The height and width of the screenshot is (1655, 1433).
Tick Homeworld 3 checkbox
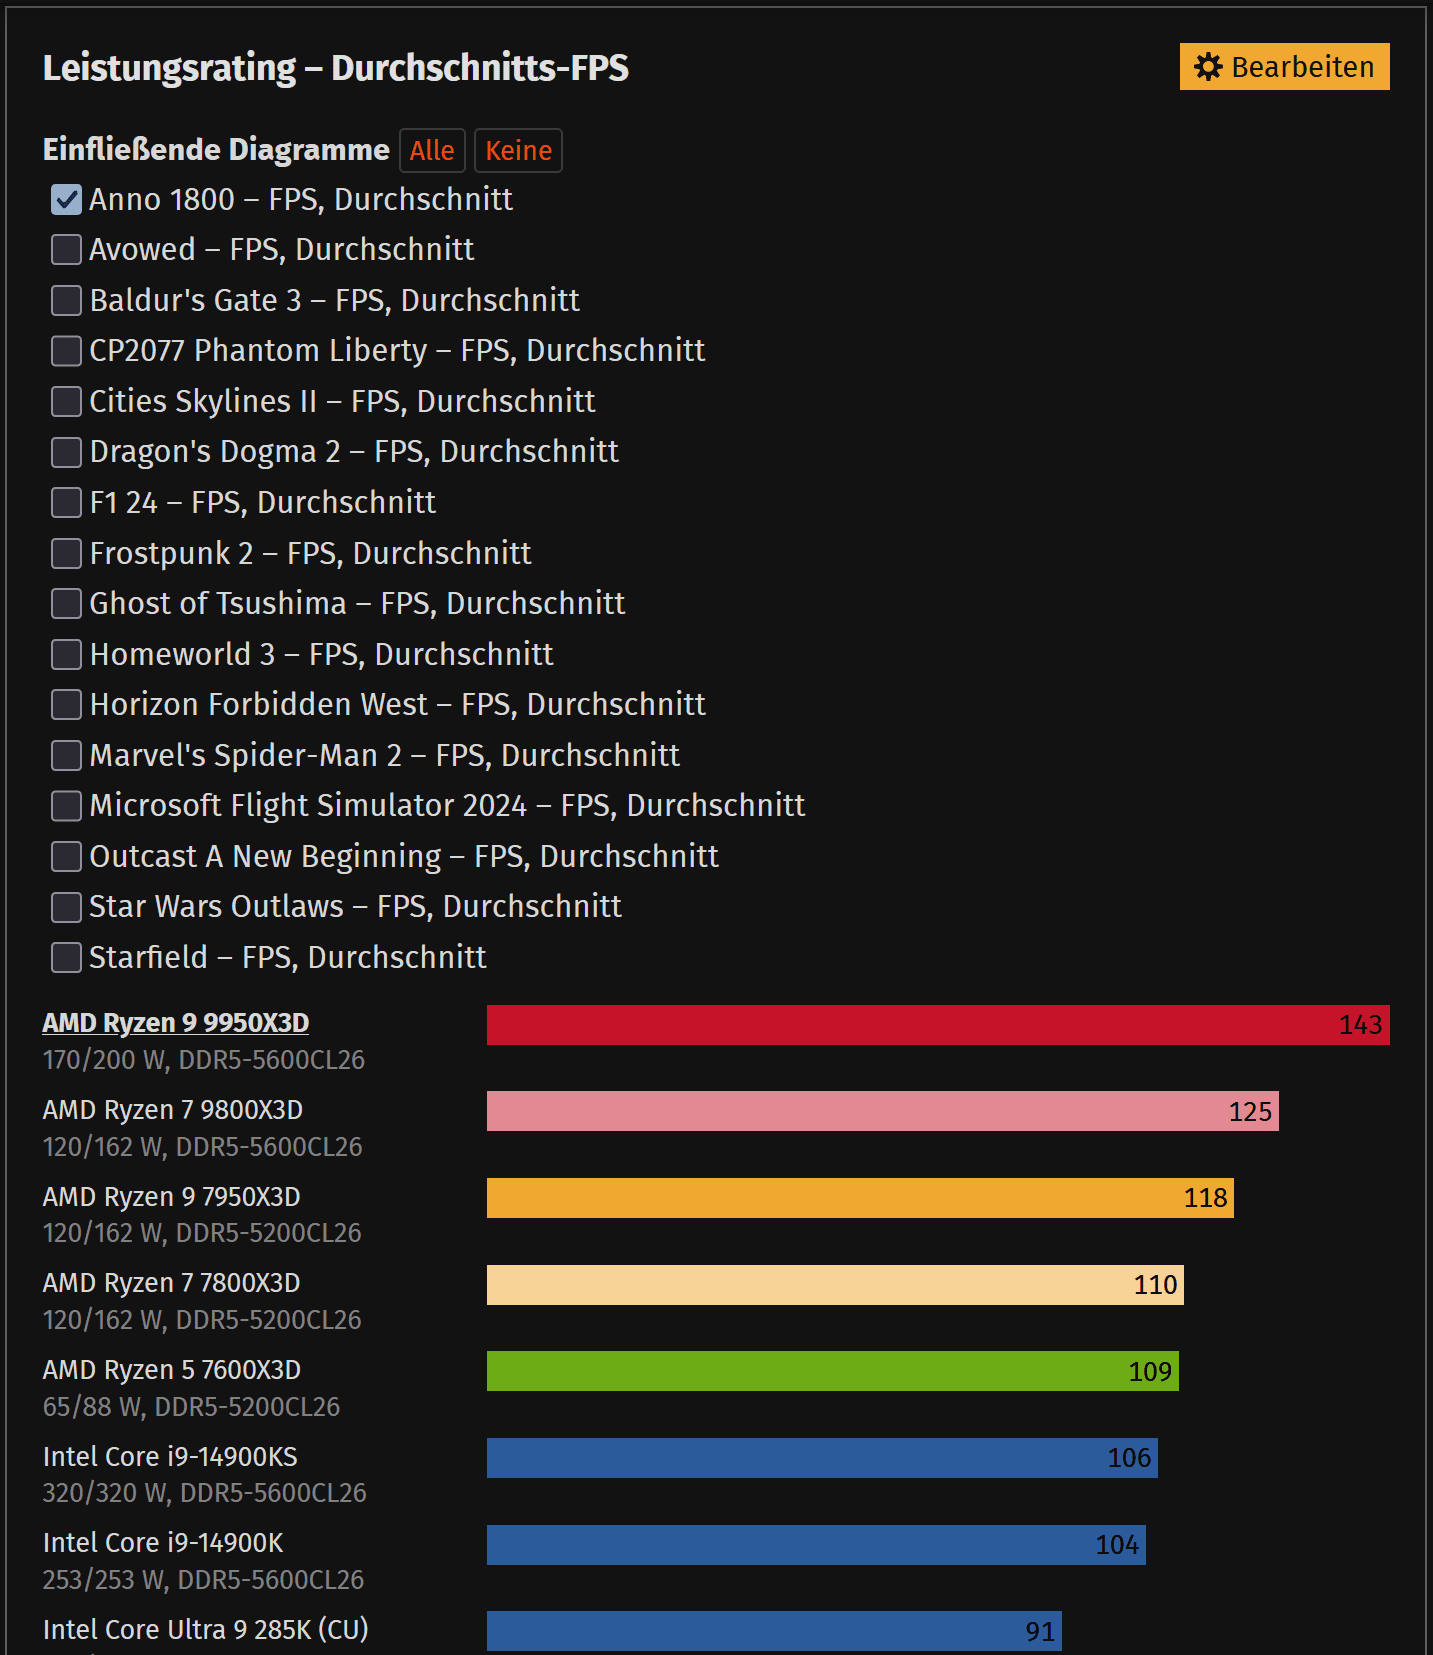point(66,654)
